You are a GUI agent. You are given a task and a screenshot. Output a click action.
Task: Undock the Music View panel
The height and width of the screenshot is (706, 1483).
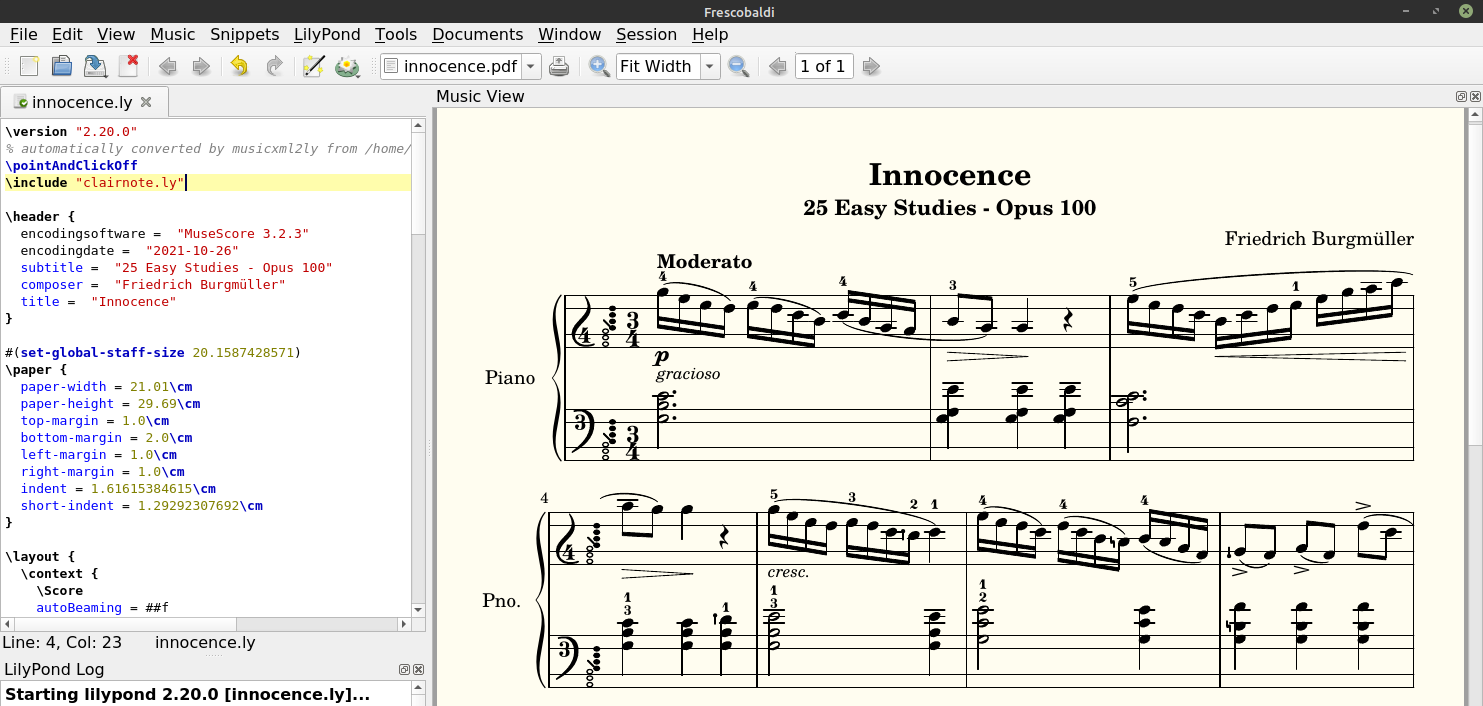[1461, 96]
